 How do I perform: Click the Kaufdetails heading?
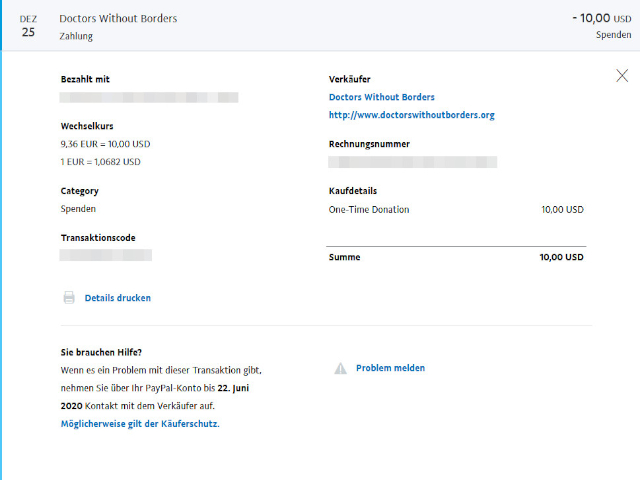pyautogui.click(x=353, y=191)
